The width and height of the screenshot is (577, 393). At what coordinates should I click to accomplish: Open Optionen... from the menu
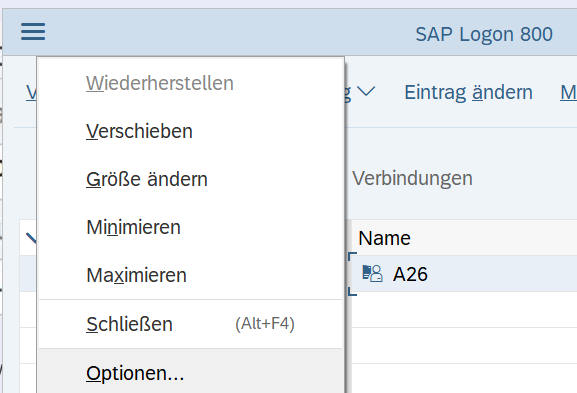[x=191, y=372]
